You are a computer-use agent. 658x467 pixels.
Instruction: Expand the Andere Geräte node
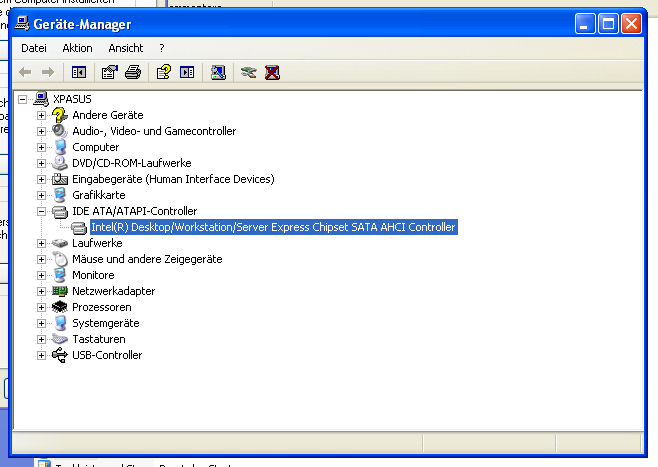pos(41,115)
